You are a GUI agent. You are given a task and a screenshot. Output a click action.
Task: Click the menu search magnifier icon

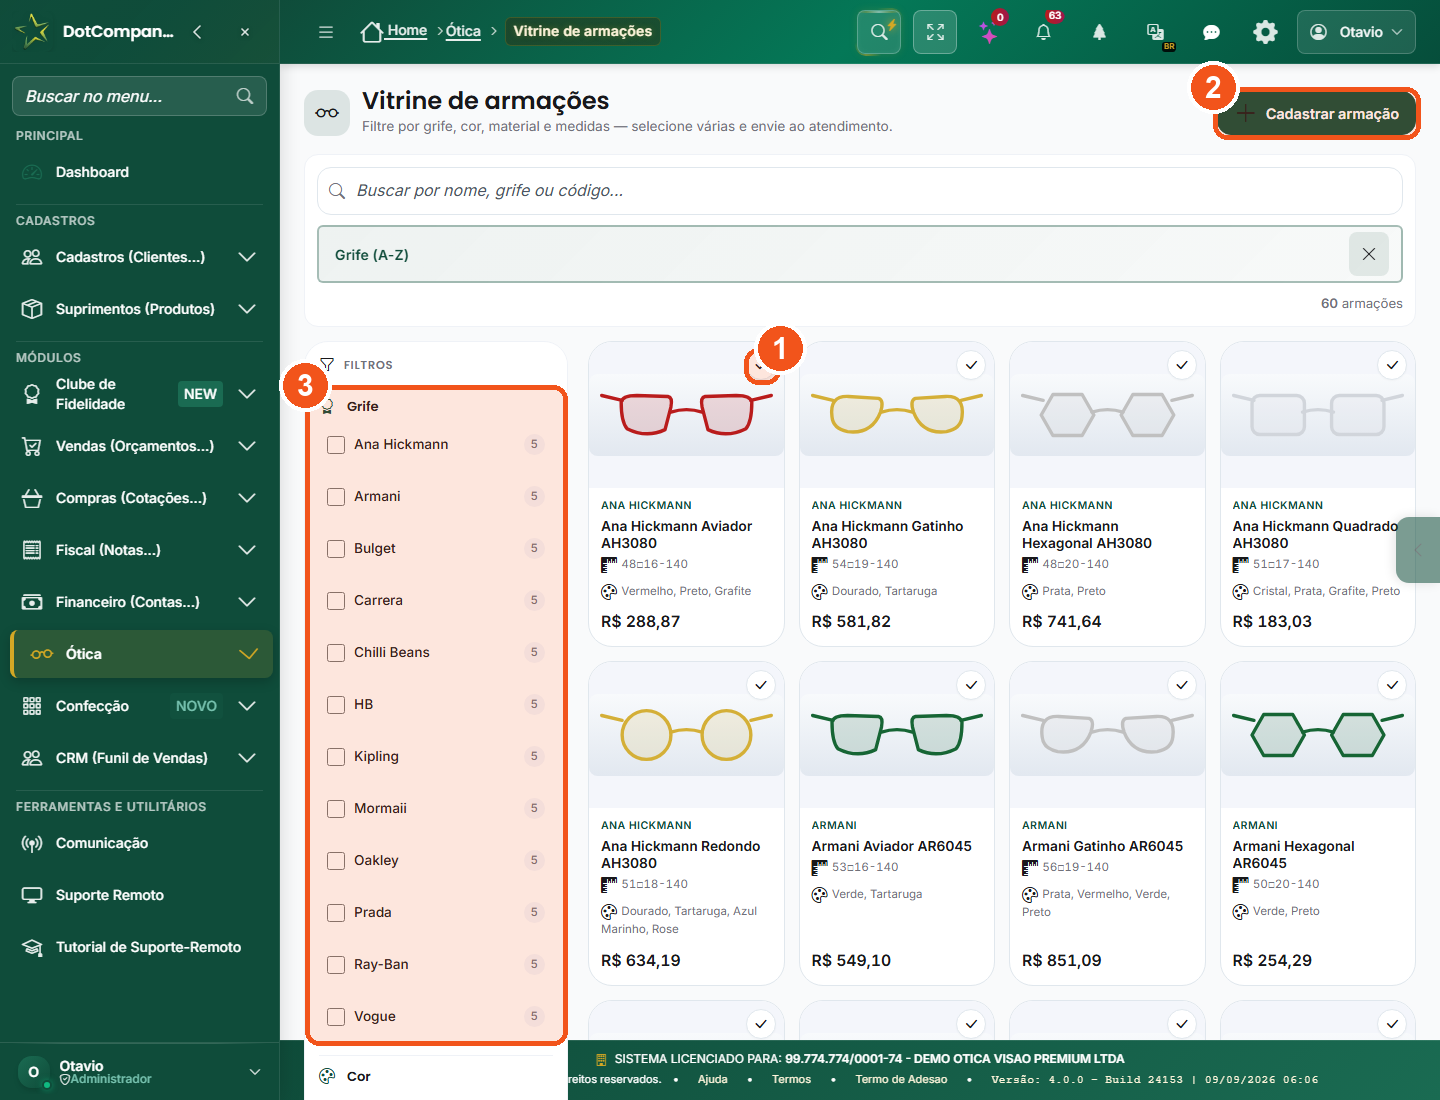245,96
